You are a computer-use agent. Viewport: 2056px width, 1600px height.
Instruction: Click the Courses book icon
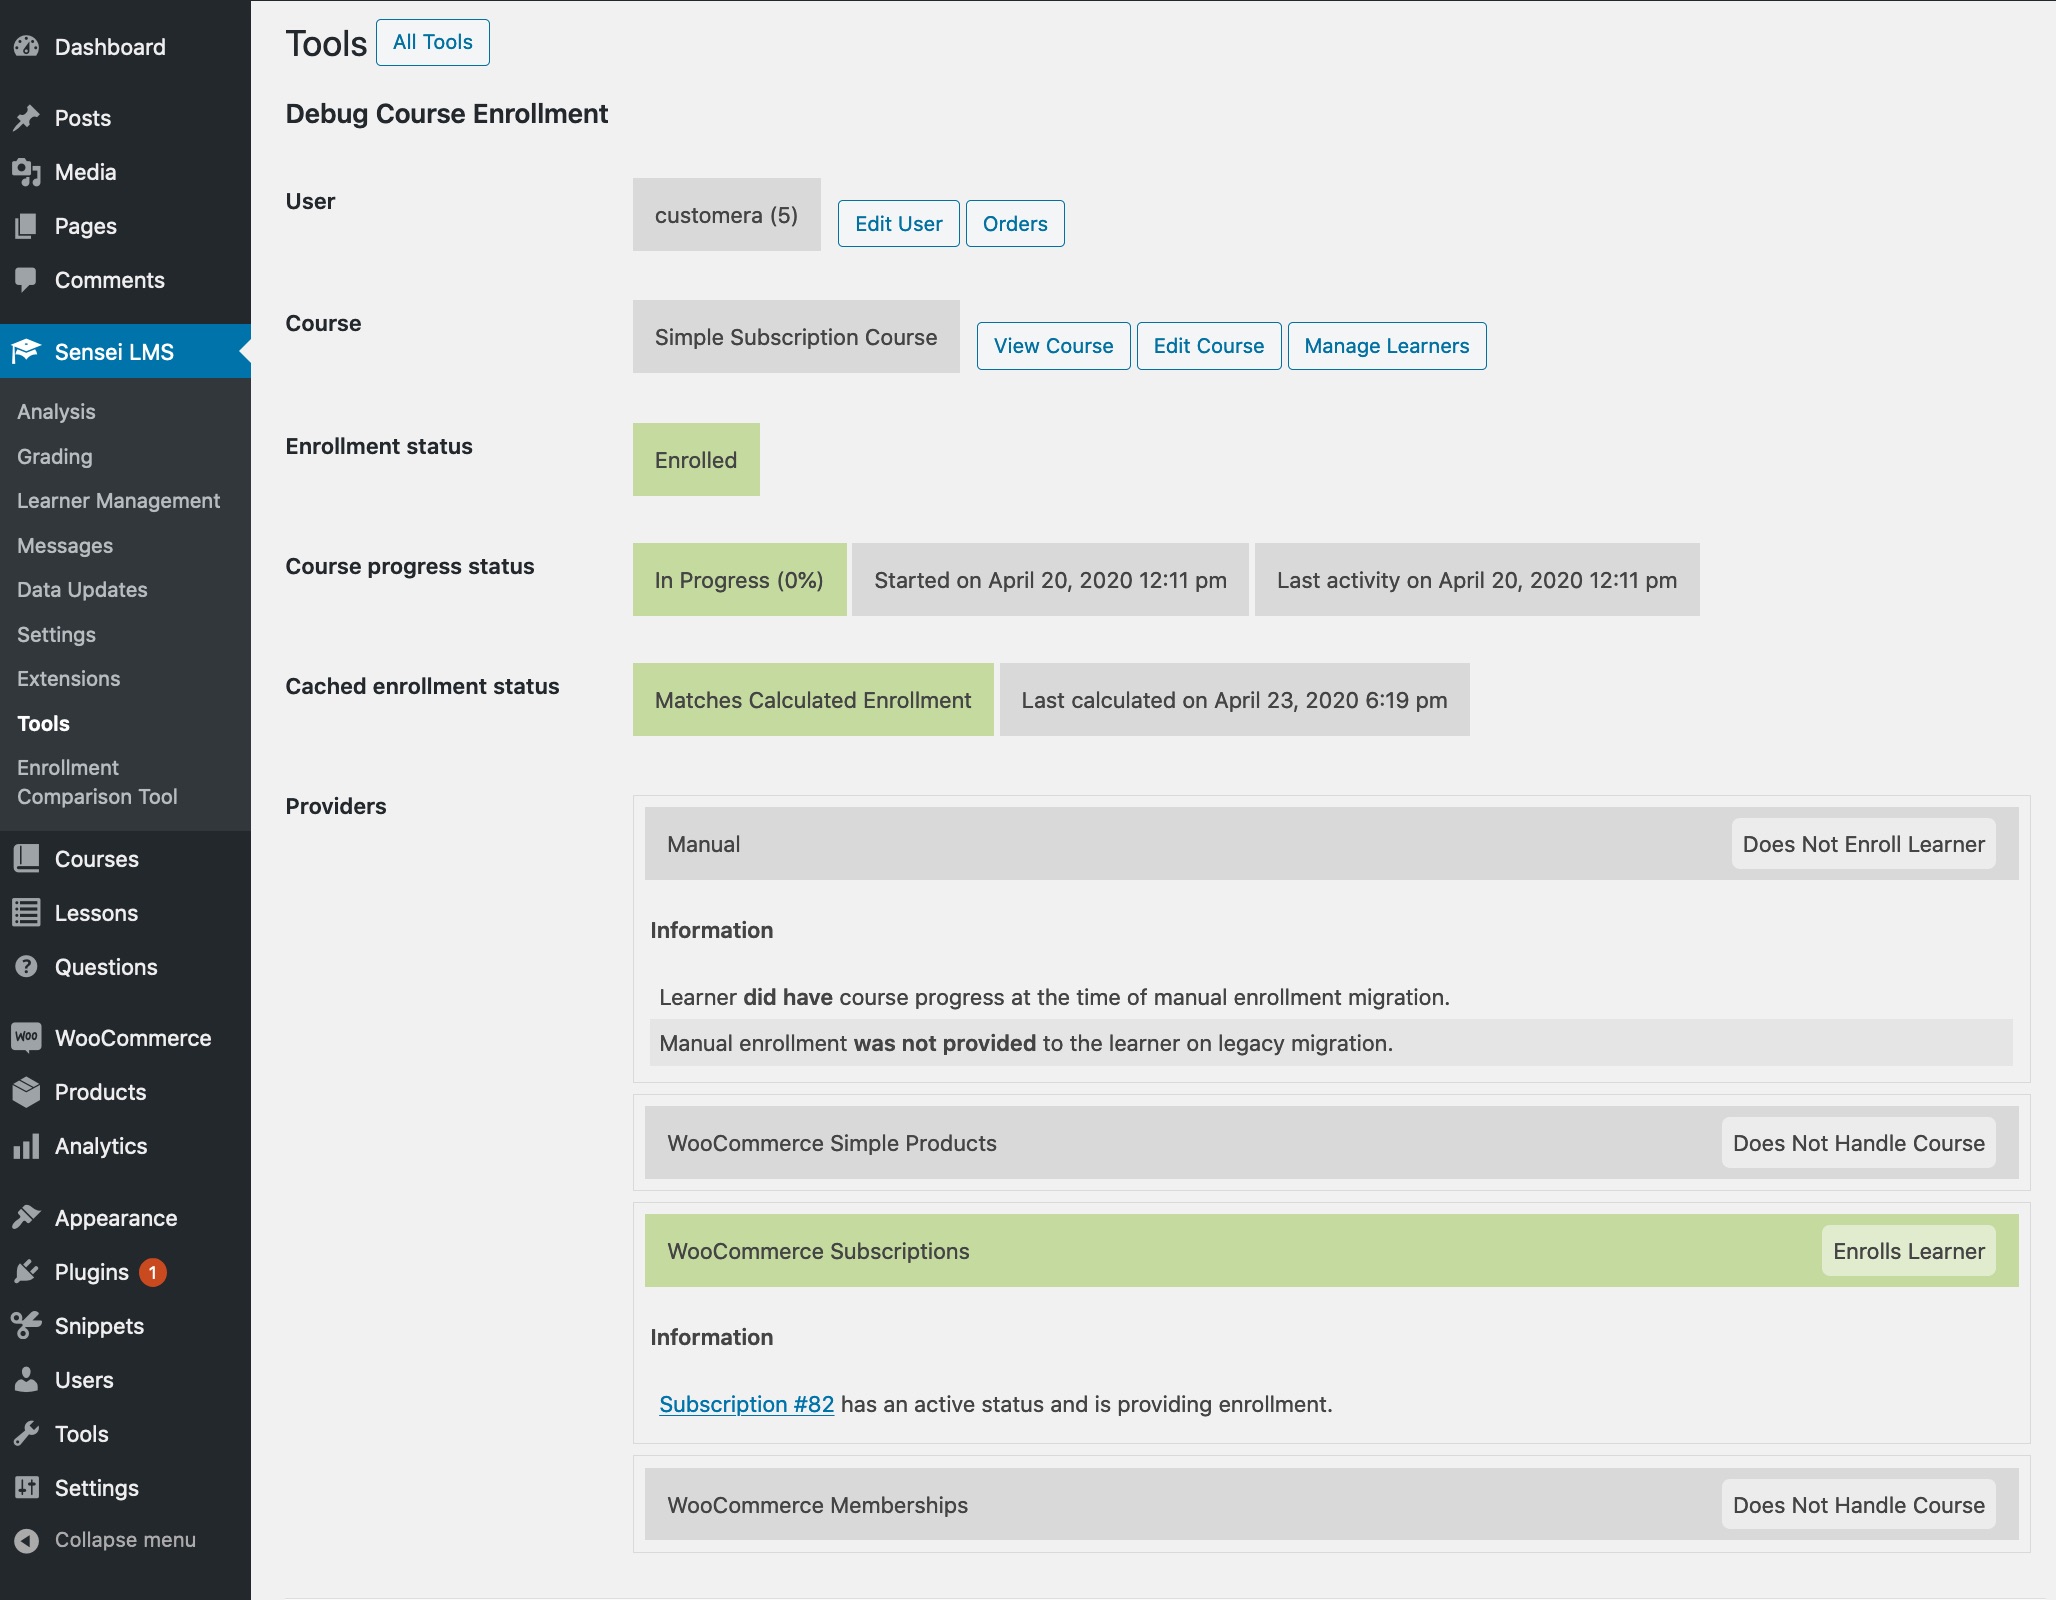[x=26, y=859]
